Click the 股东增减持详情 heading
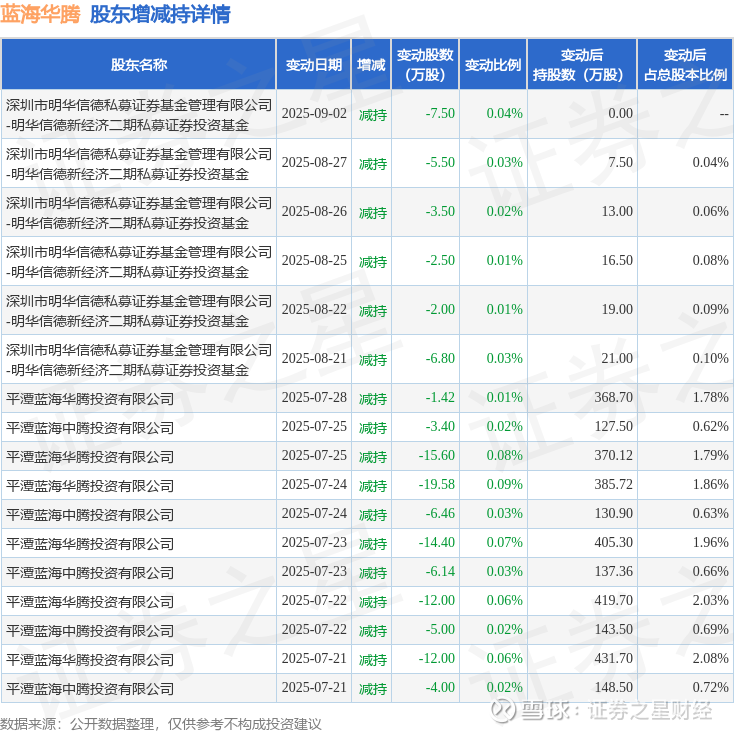734x733 pixels. pyautogui.click(x=160, y=15)
